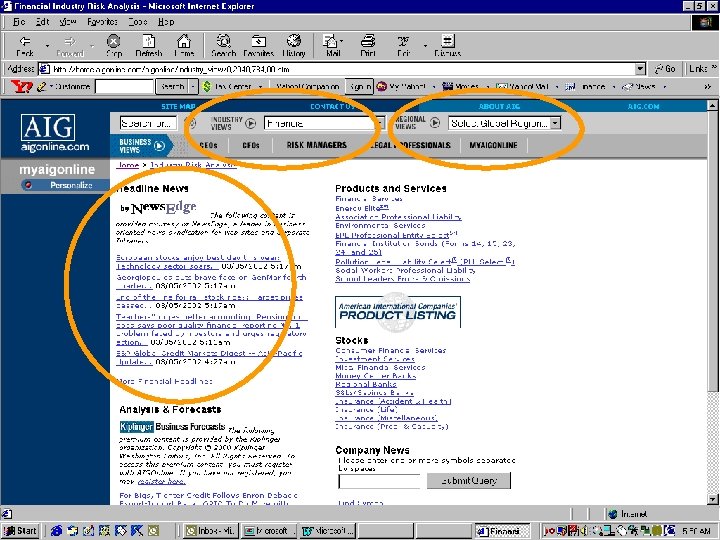The height and width of the screenshot is (540, 720).
Task: Click the page scrollbar down arrow
Action: [712, 499]
